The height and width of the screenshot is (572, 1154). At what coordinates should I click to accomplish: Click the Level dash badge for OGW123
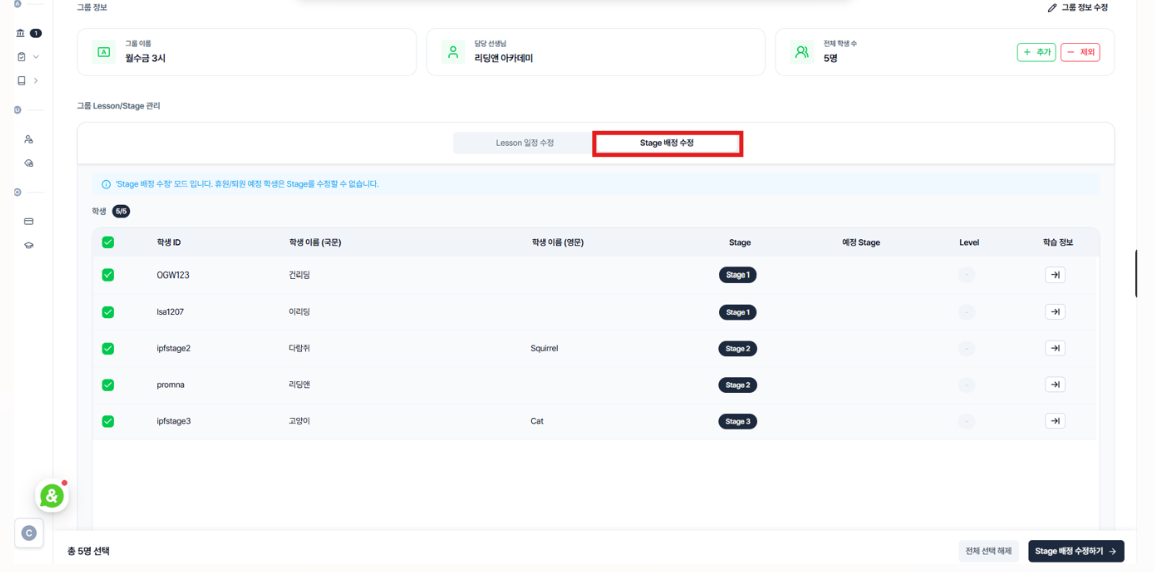(966, 275)
